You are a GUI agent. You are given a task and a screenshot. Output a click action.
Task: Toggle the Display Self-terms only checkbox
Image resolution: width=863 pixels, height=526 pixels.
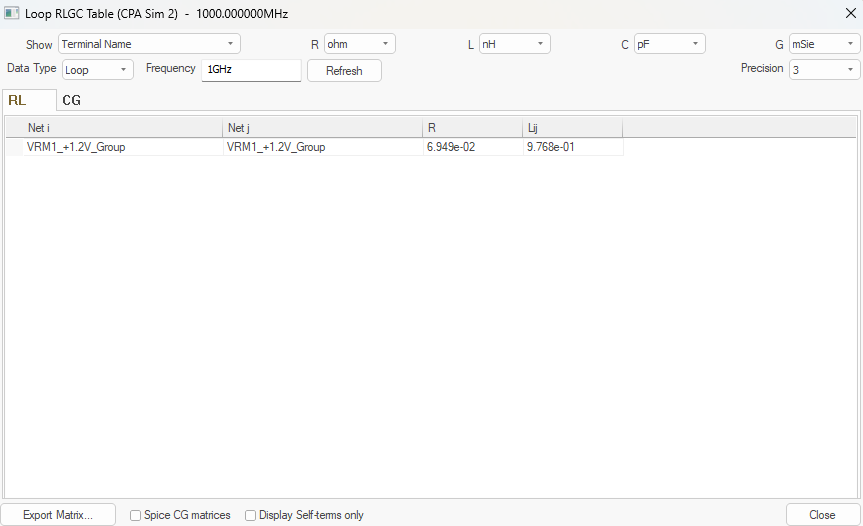point(251,515)
